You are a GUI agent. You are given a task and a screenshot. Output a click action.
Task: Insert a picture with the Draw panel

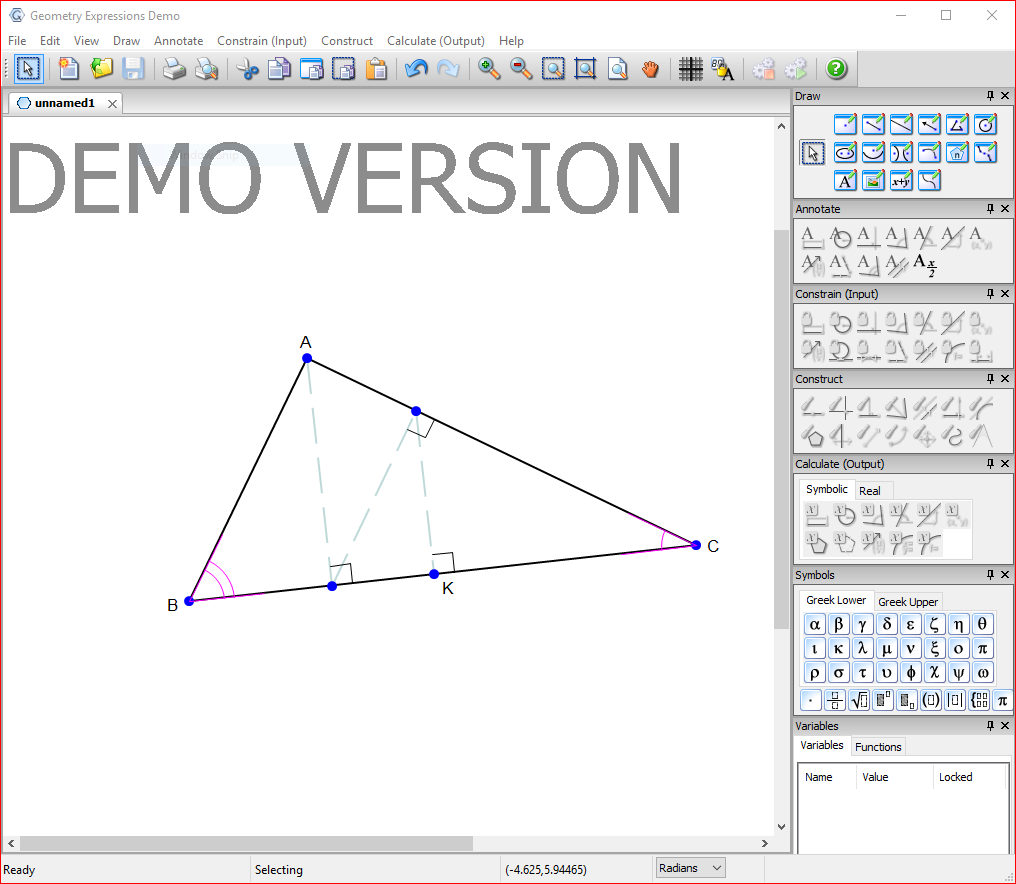(x=873, y=181)
